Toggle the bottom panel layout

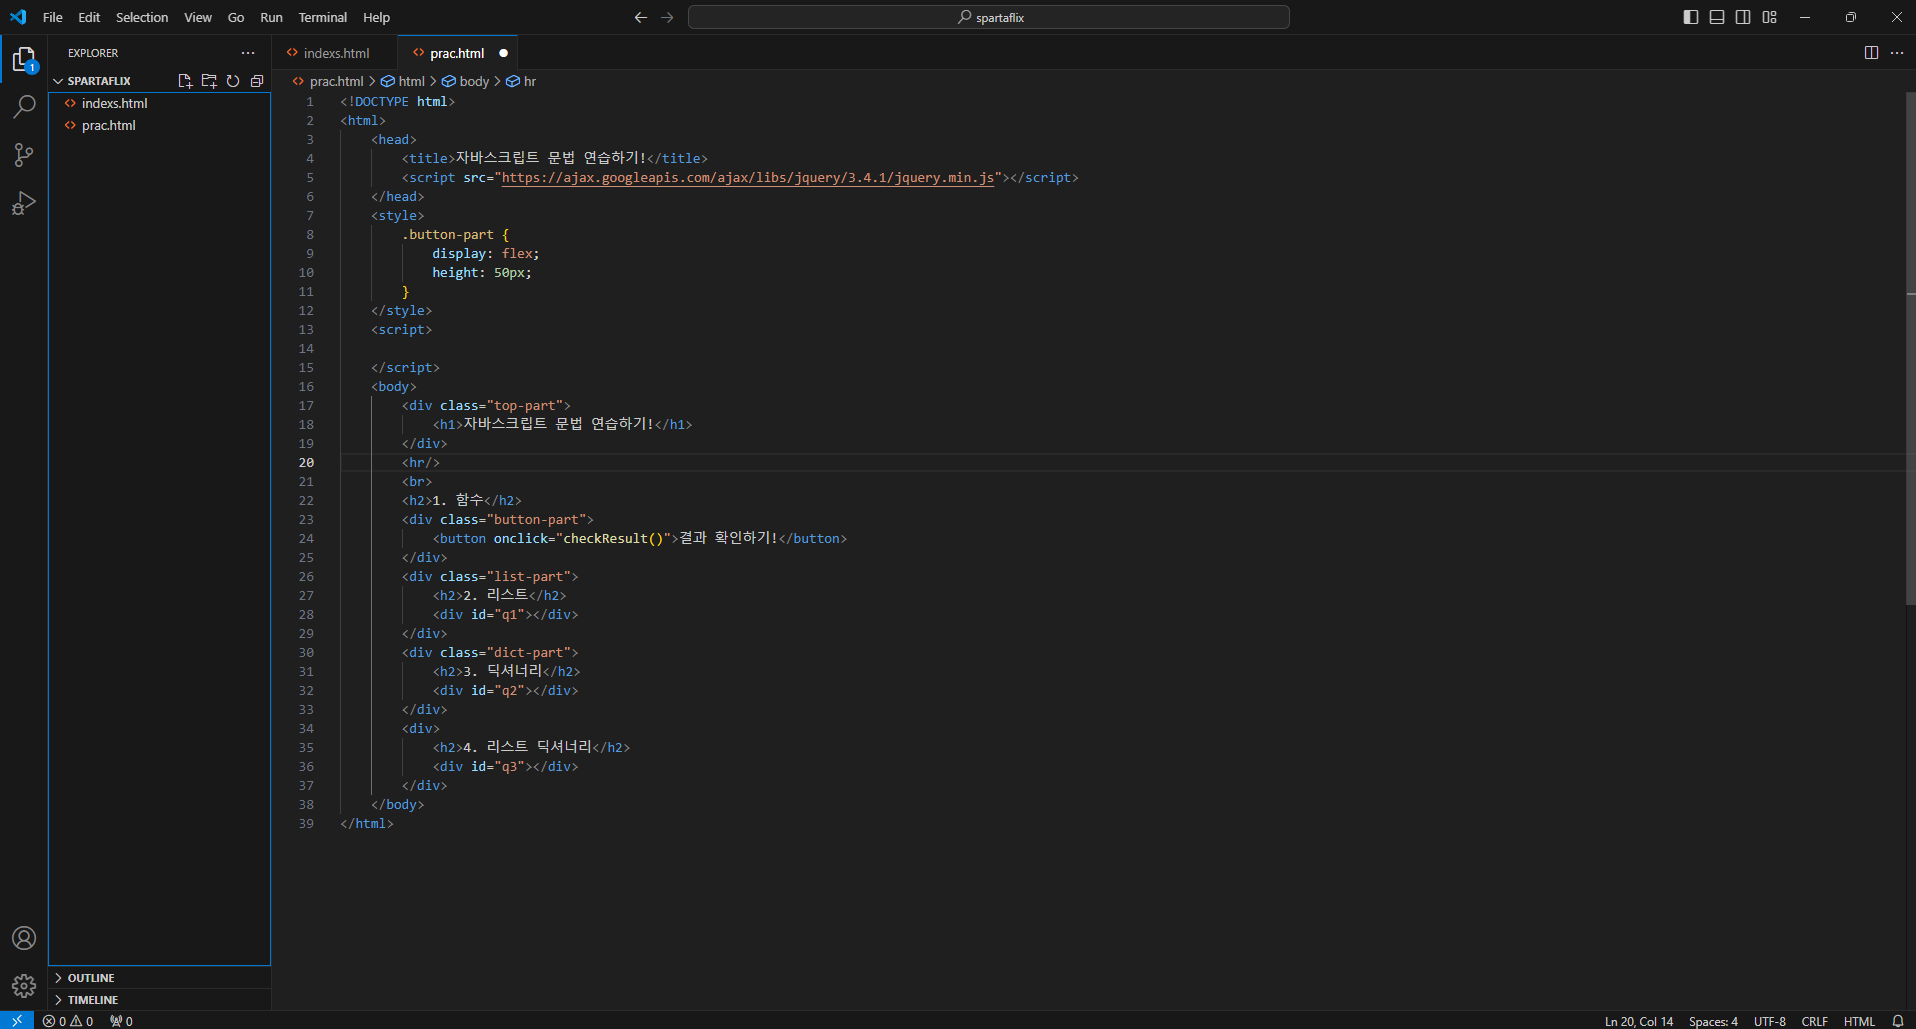point(1717,17)
